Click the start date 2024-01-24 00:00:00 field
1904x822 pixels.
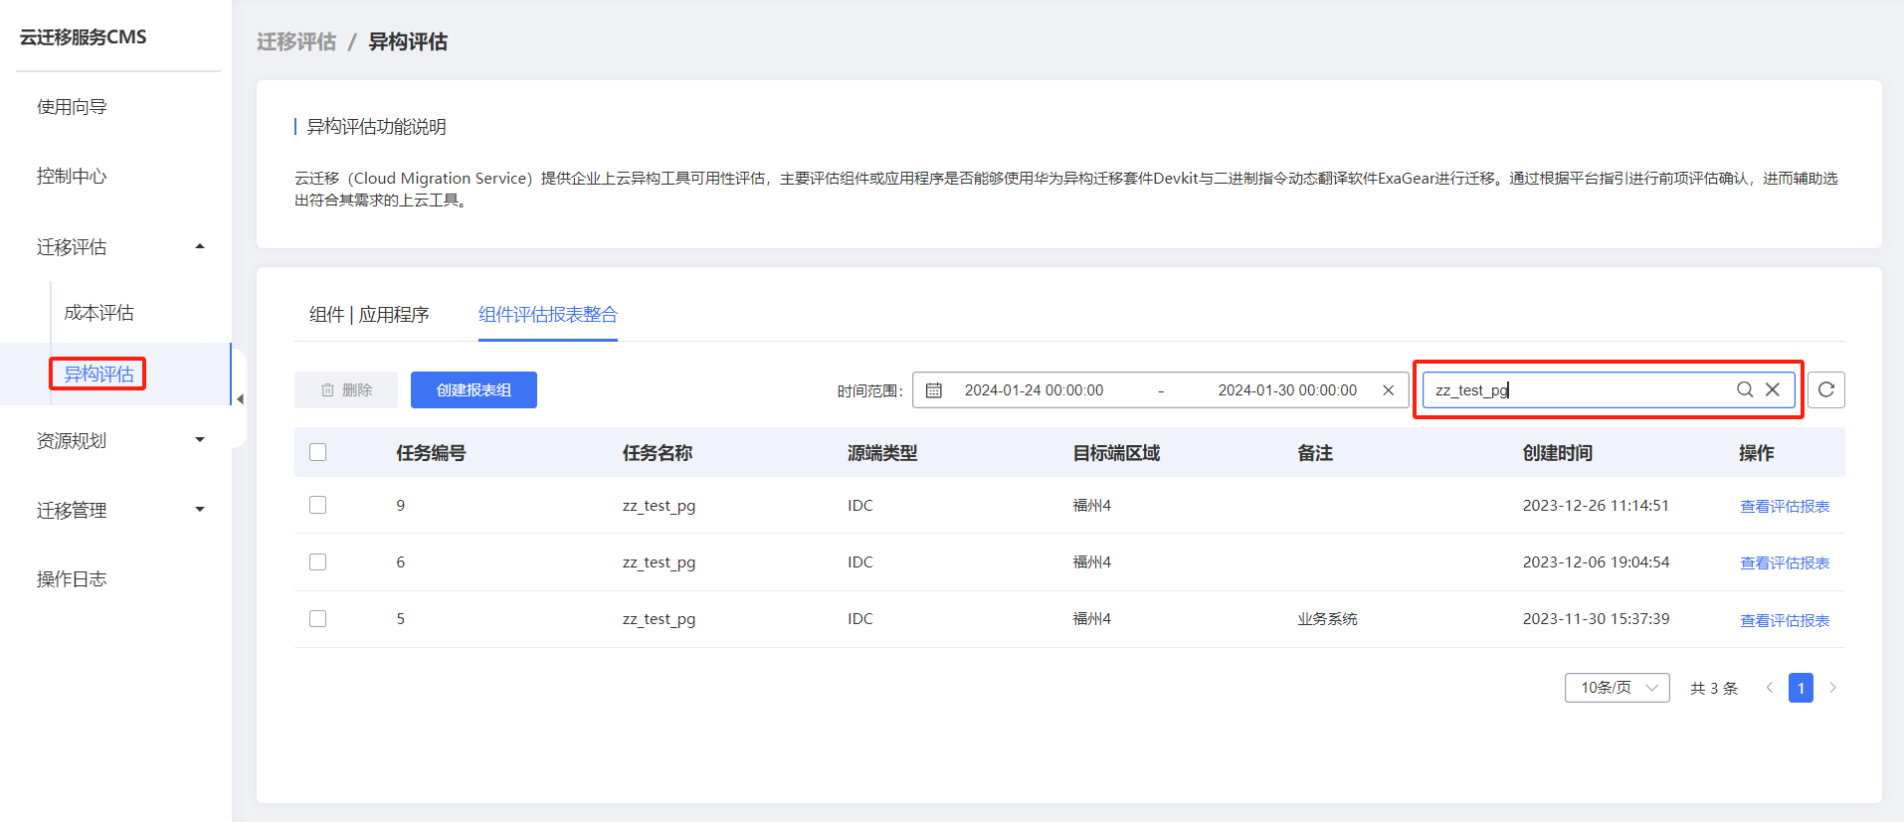1034,390
